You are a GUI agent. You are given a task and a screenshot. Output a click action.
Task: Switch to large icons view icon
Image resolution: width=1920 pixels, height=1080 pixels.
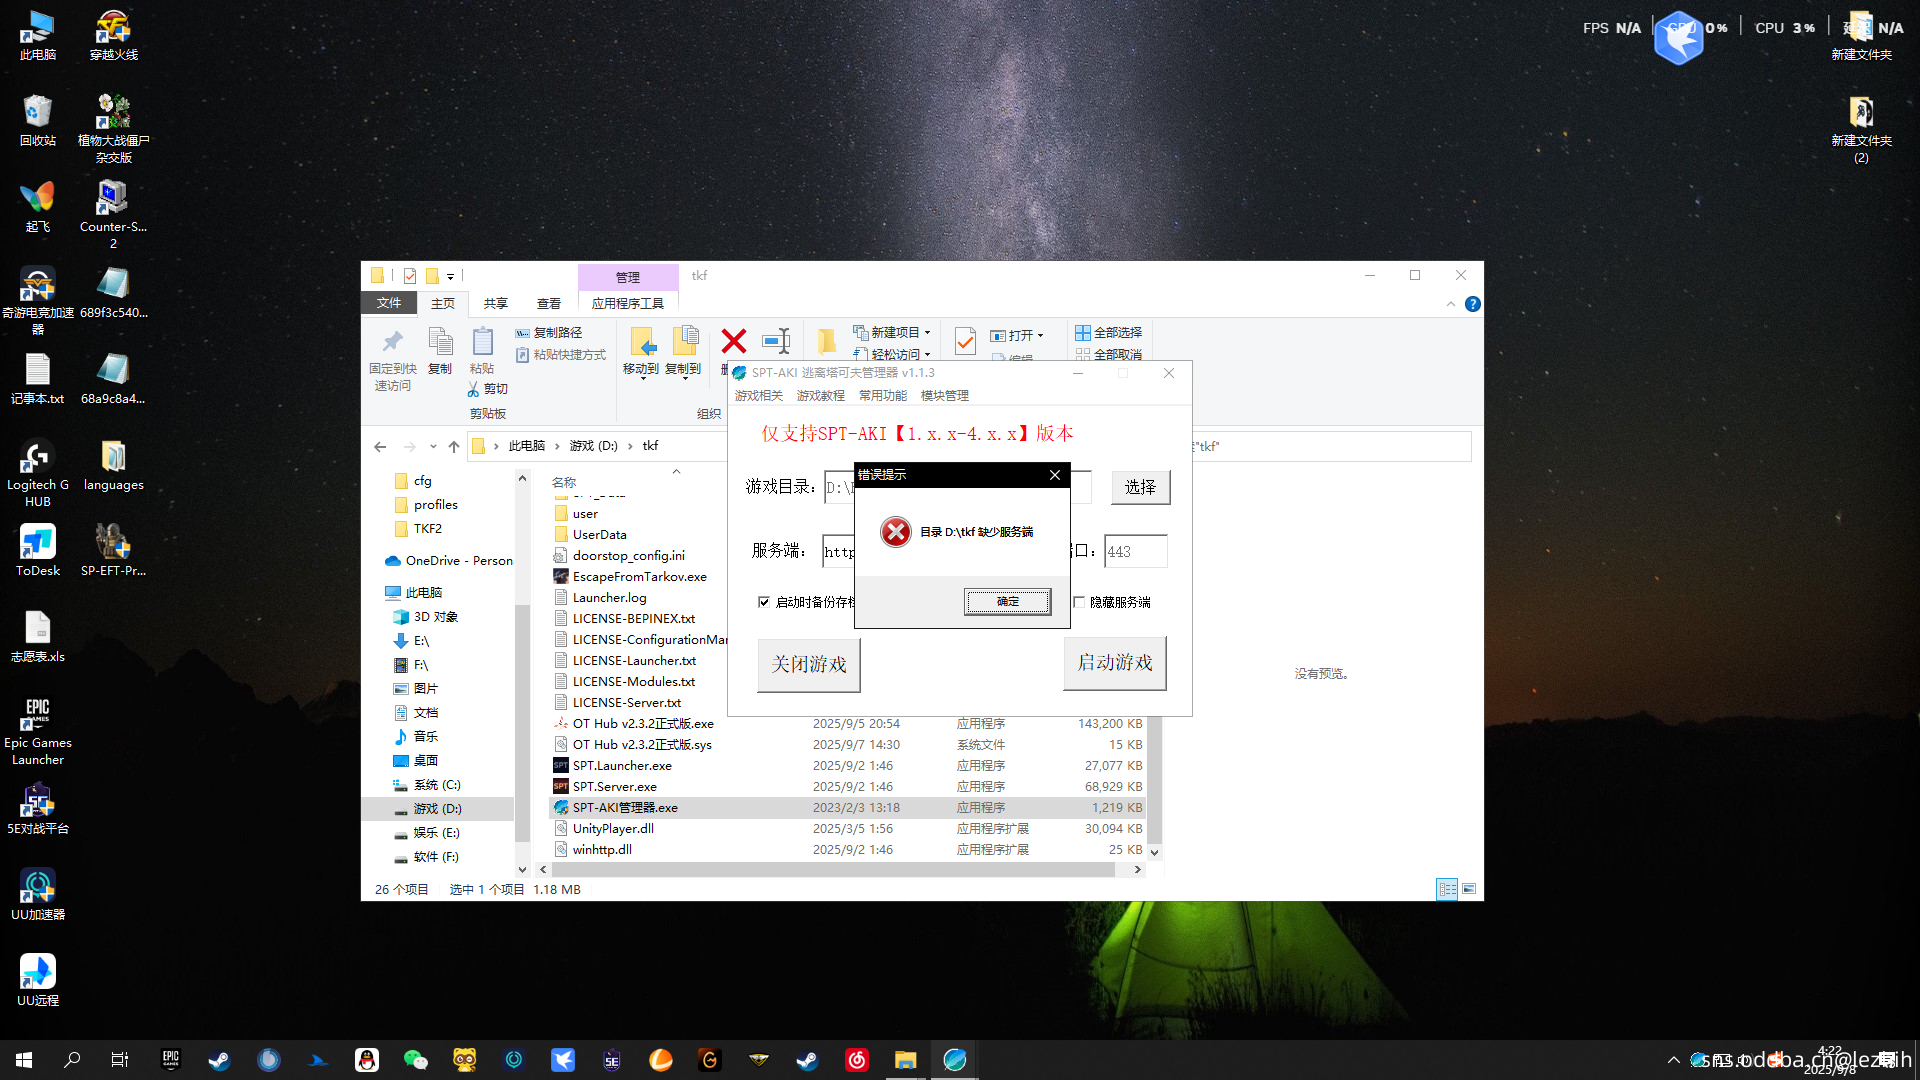[1469, 889]
